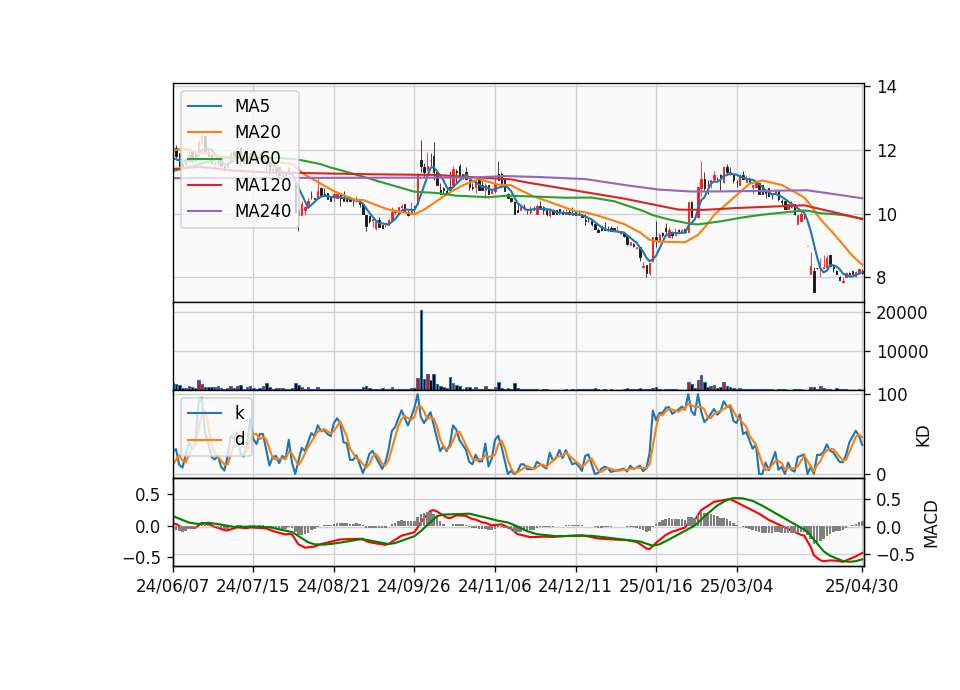
Task: Click the price axis value 14
Action: click(x=887, y=87)
